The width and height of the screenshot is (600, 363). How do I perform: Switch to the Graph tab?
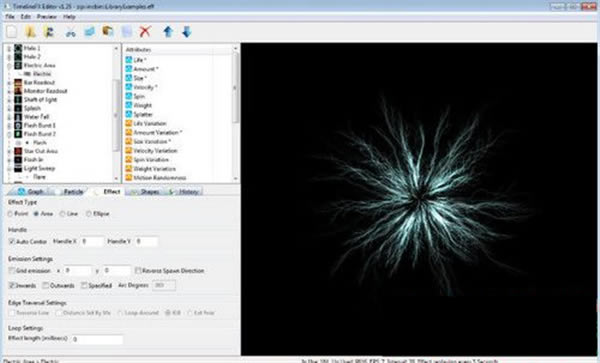point(31,192)
